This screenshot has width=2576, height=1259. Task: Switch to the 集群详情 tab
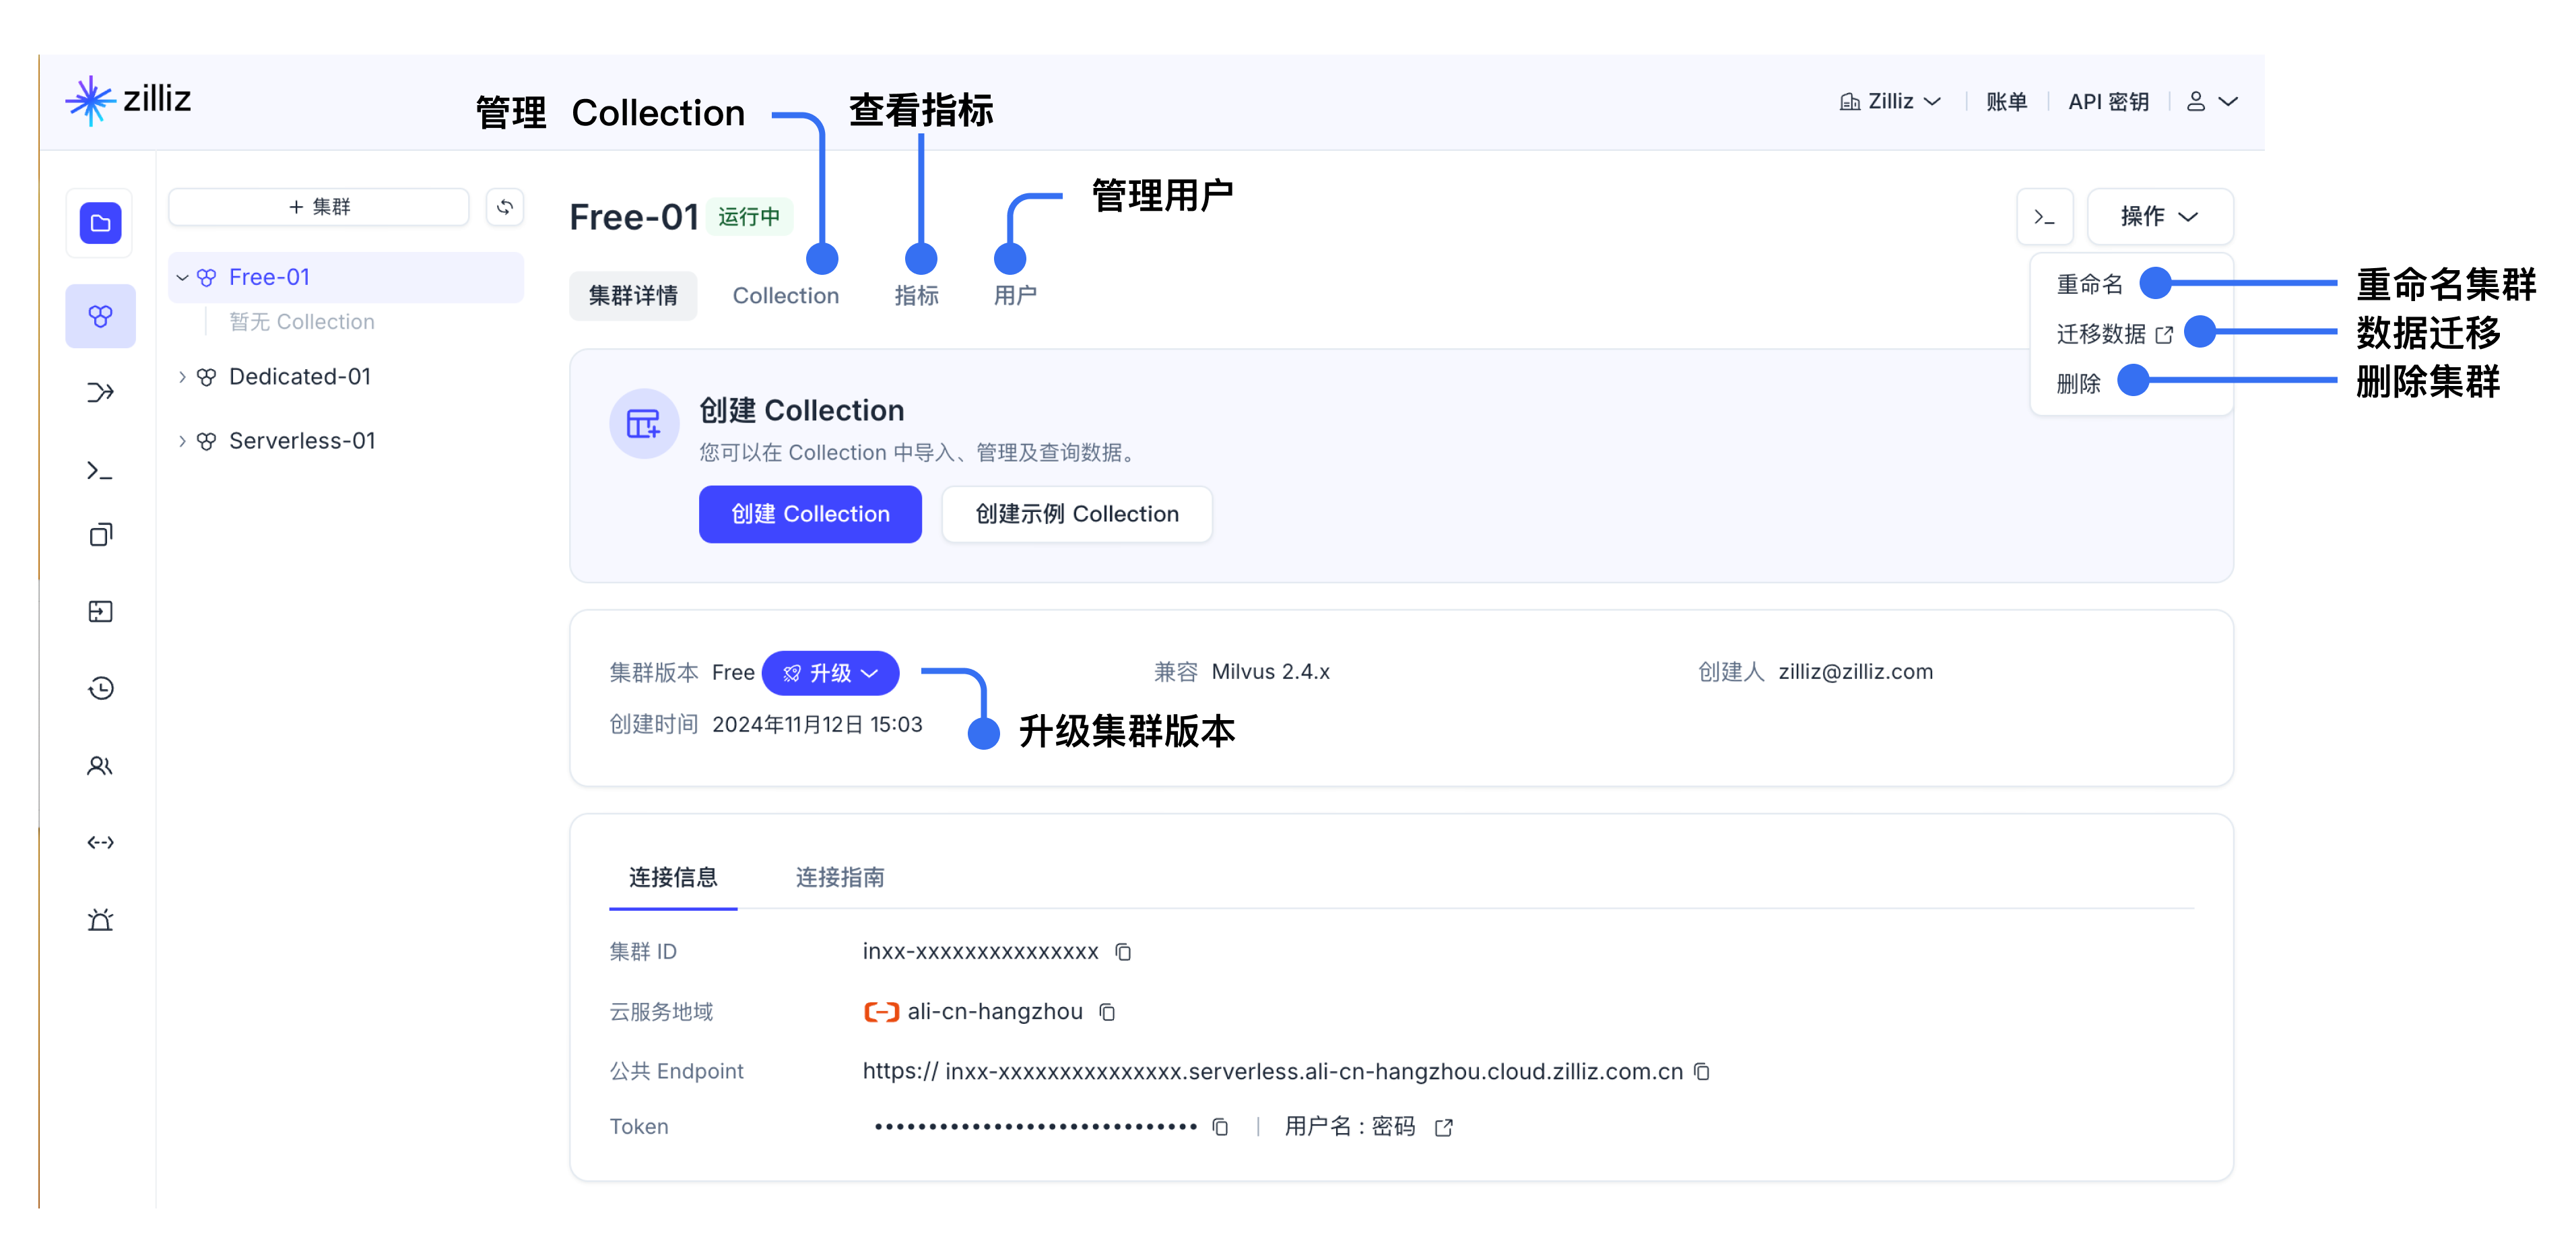click(633, 296)
